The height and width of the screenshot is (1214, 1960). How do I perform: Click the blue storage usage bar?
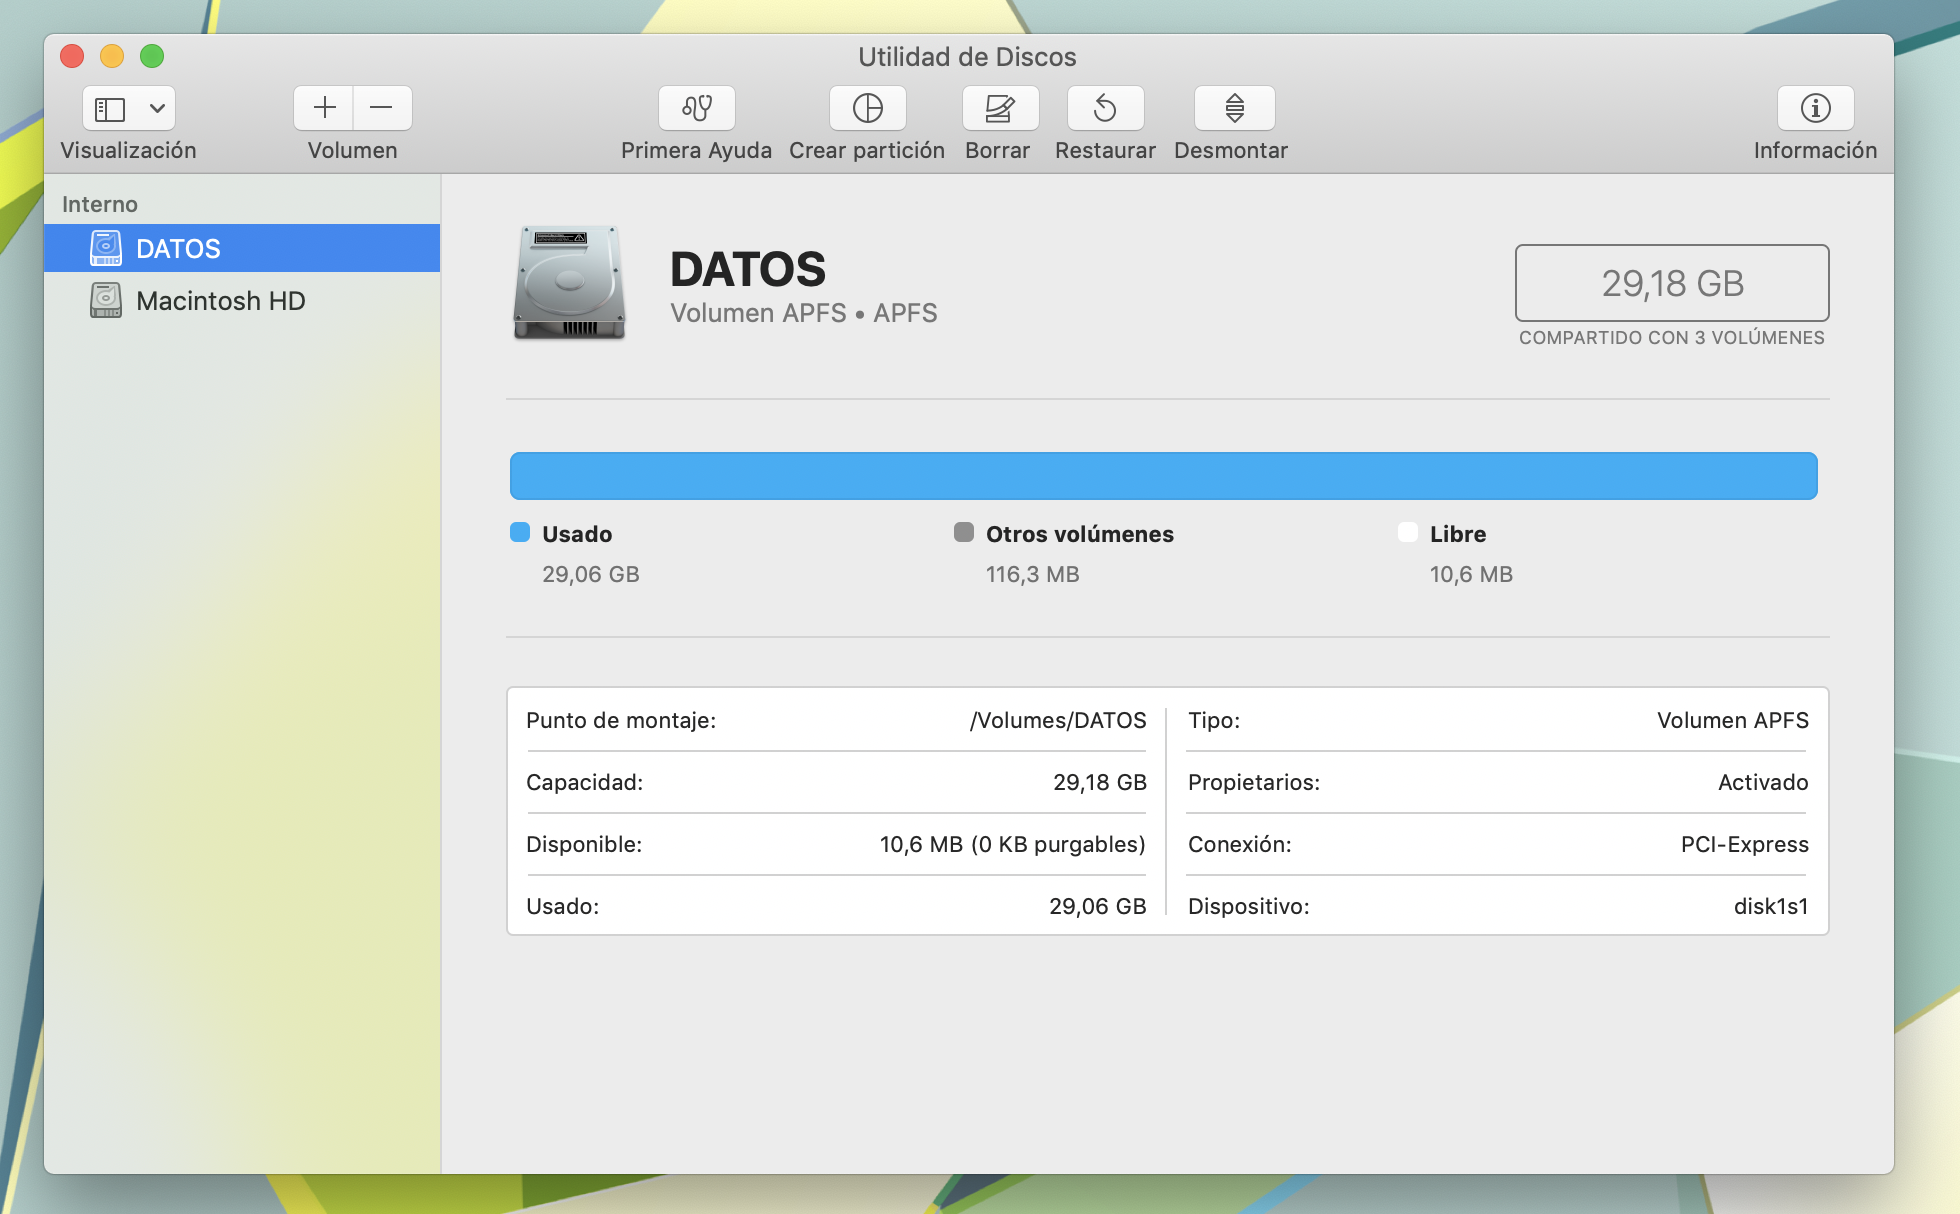coord(1163,476)
